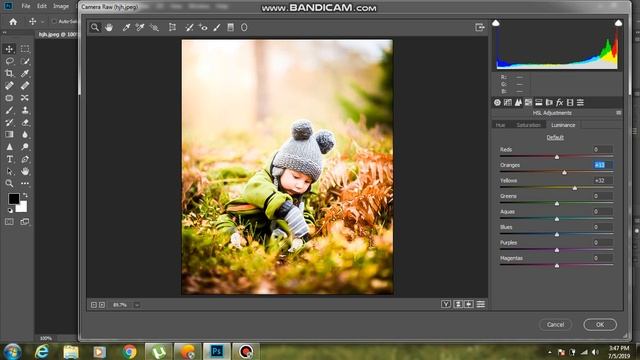Select Photoshop Type tool
640x360 pixels.
[x=9, y=159]
